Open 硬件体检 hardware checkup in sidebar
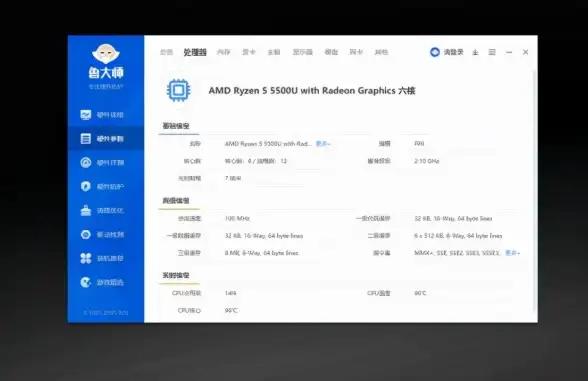Screen dimensions: 588x381 pyautogui.click(x=102, y=115)
